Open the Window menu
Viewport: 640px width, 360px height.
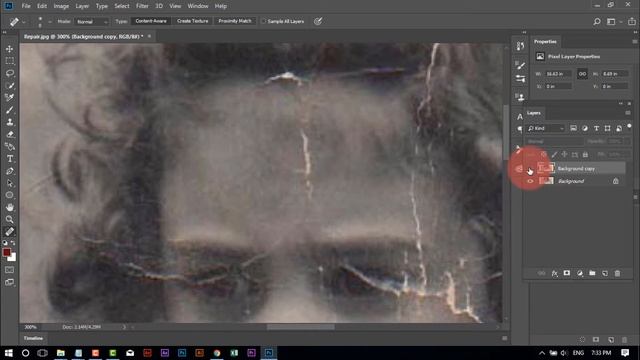coord(198,6)
